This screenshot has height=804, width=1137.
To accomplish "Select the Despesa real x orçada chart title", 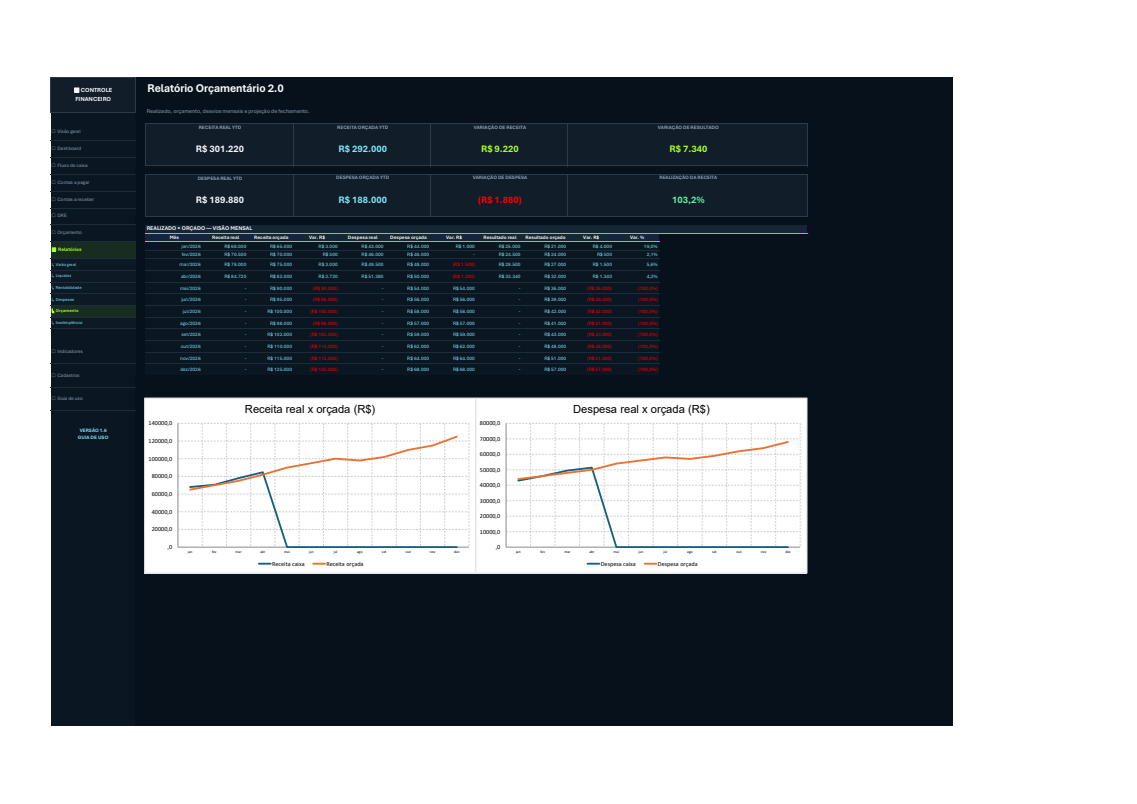I will click(641, 410).
